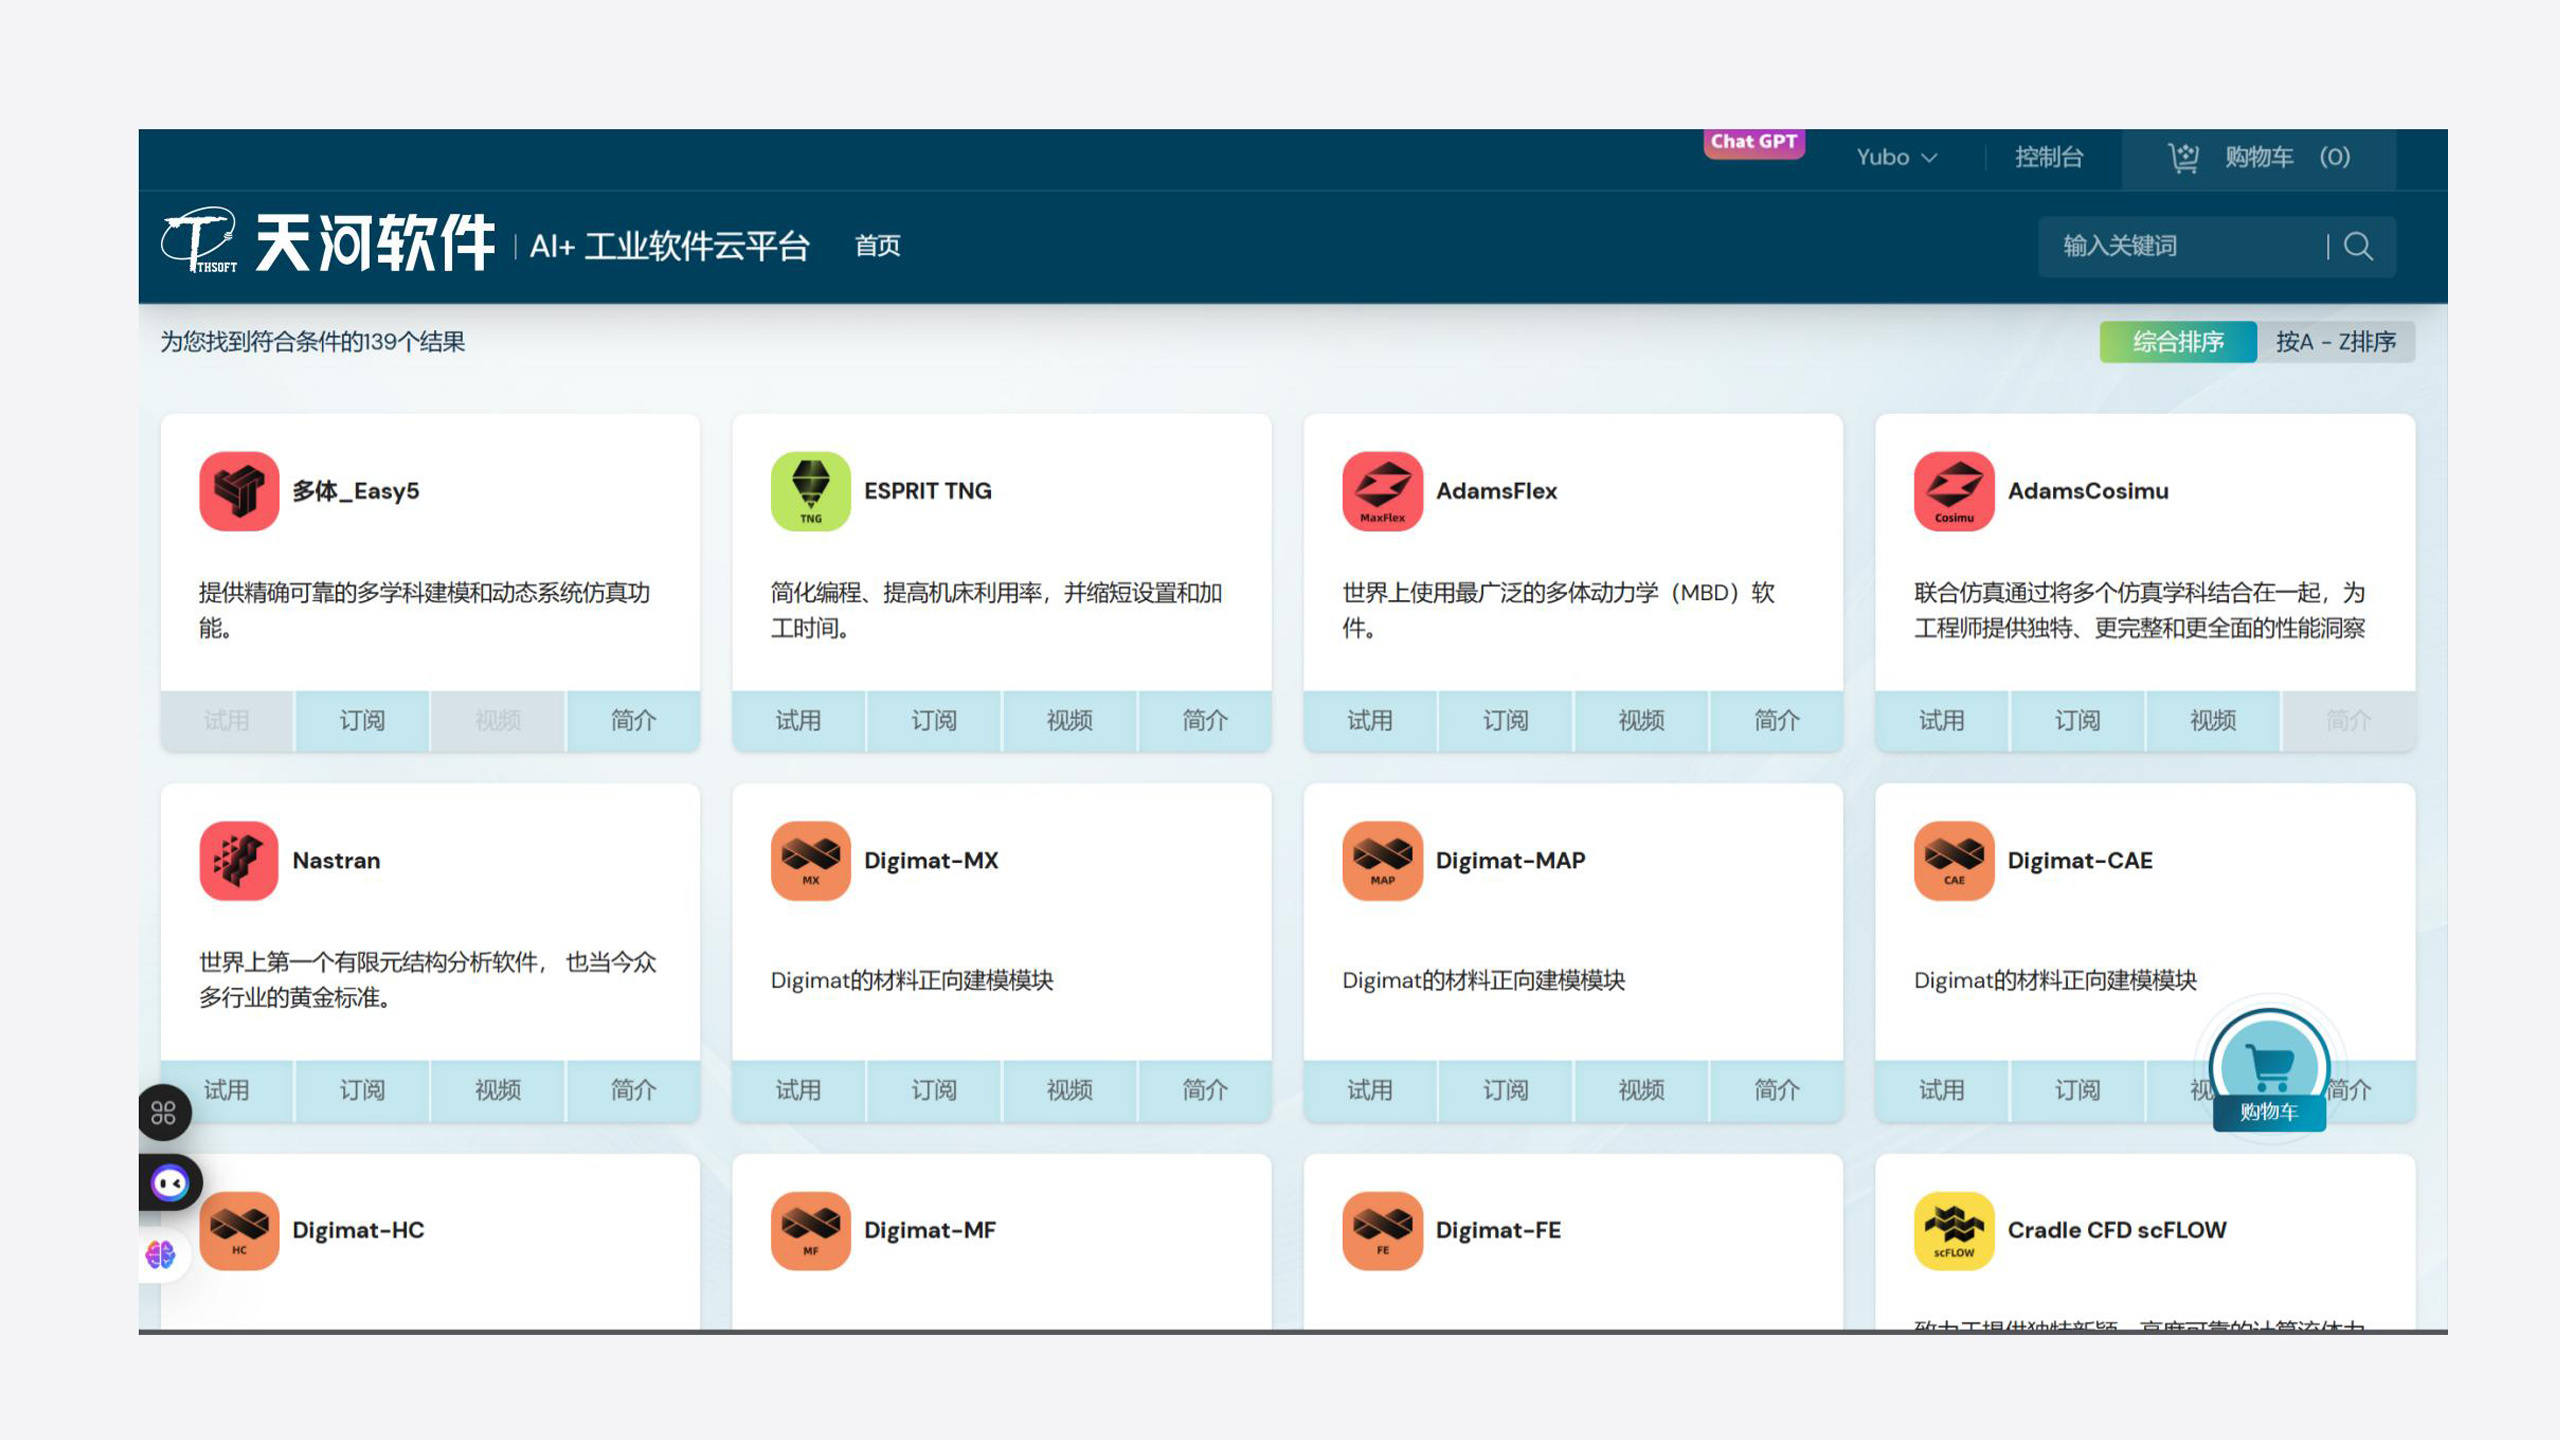Open the AdamsCosimu product icon
Screen dimensions: 2560x1440
click(x=1954, y=491)
